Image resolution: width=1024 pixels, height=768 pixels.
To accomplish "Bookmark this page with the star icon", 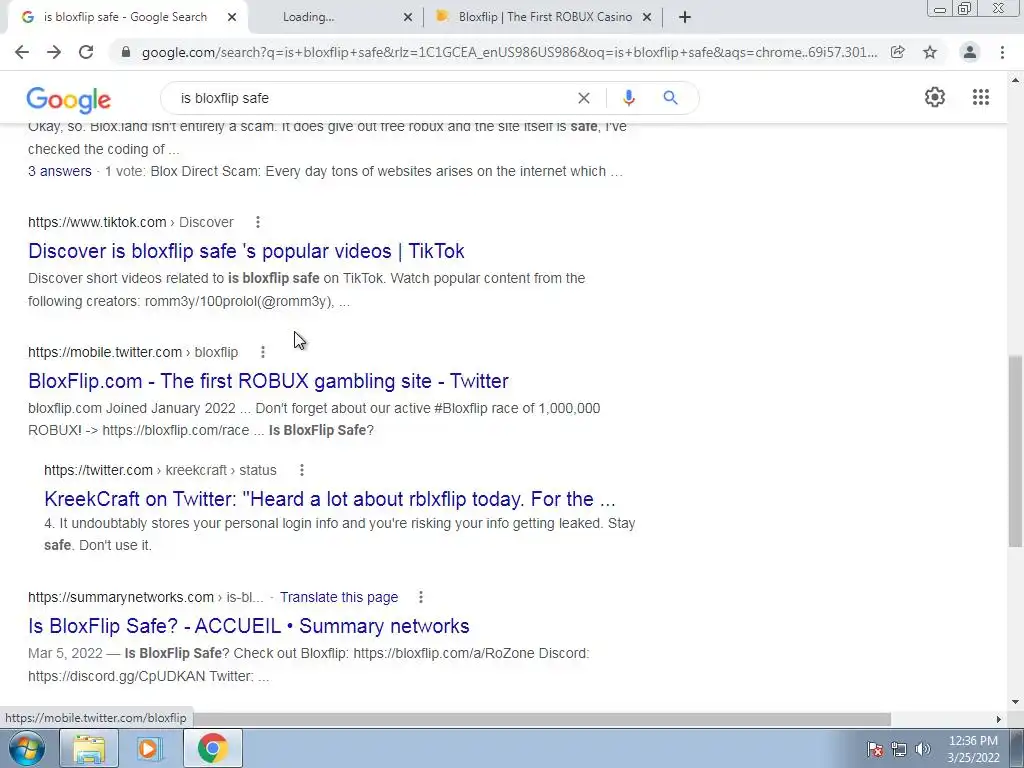I will 930,52.
